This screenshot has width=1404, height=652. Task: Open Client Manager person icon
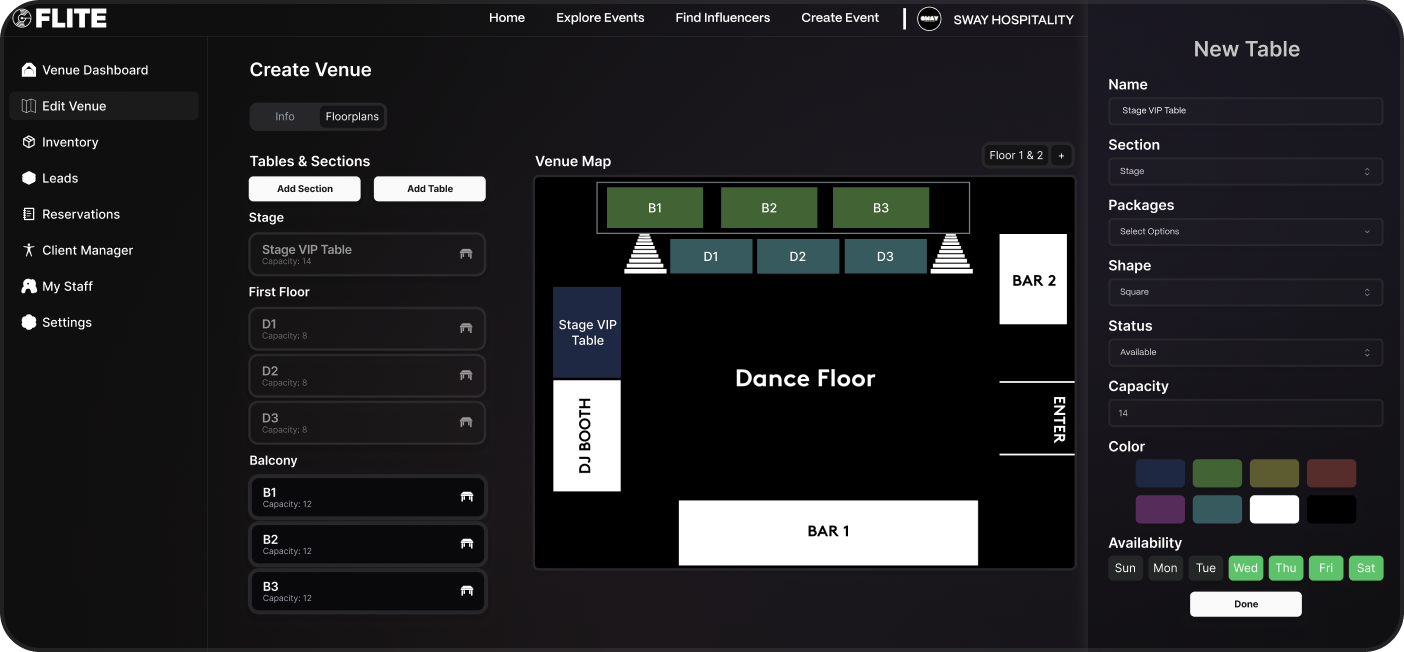pos(29,250)
